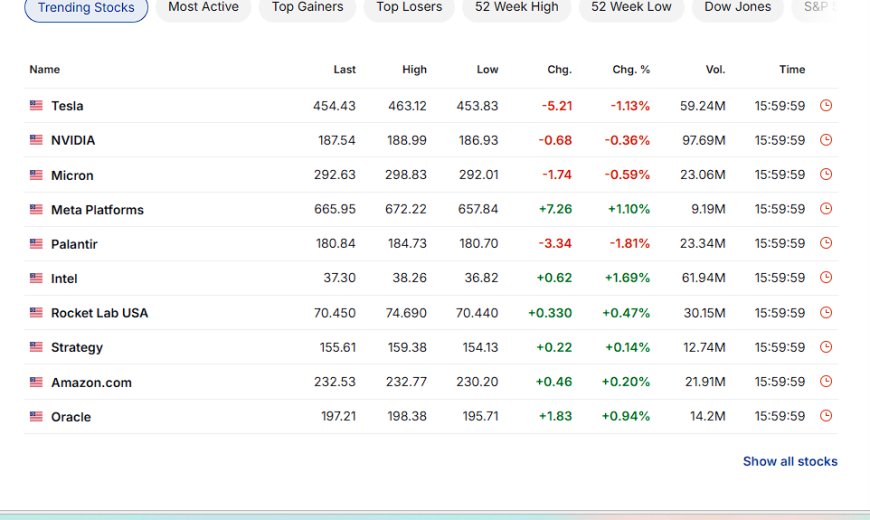Click the US flag icon next to Meta Platforms

(x=36, y=209)
